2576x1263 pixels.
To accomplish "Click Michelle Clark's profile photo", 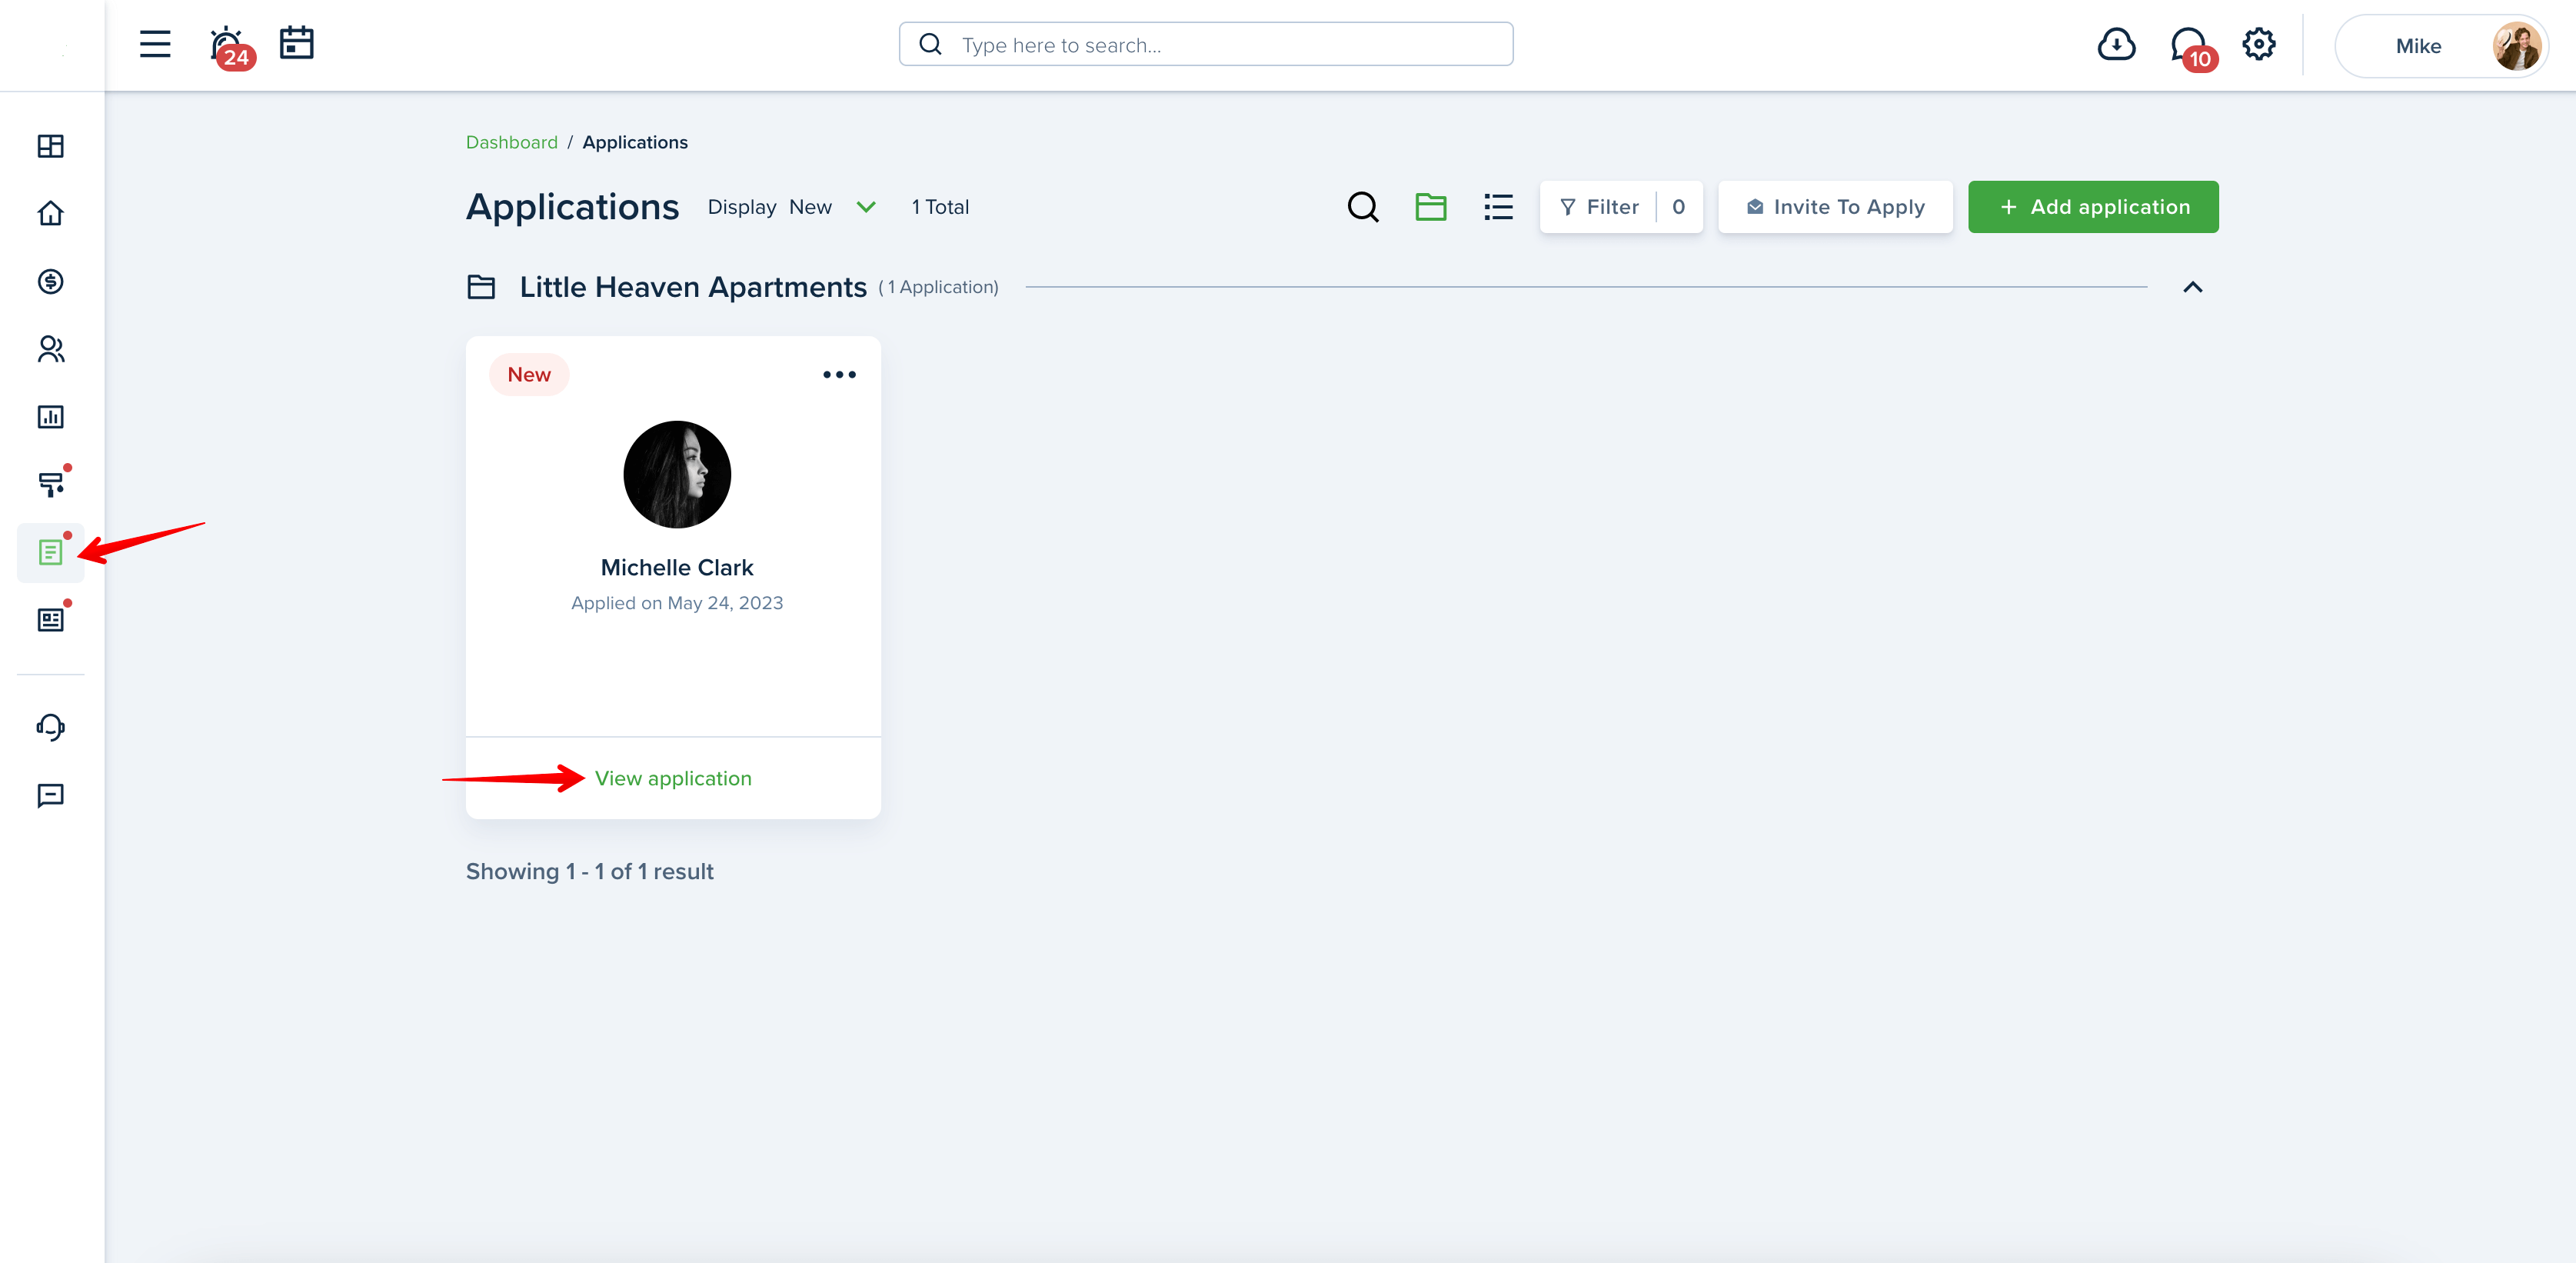I will pos(677,474).
